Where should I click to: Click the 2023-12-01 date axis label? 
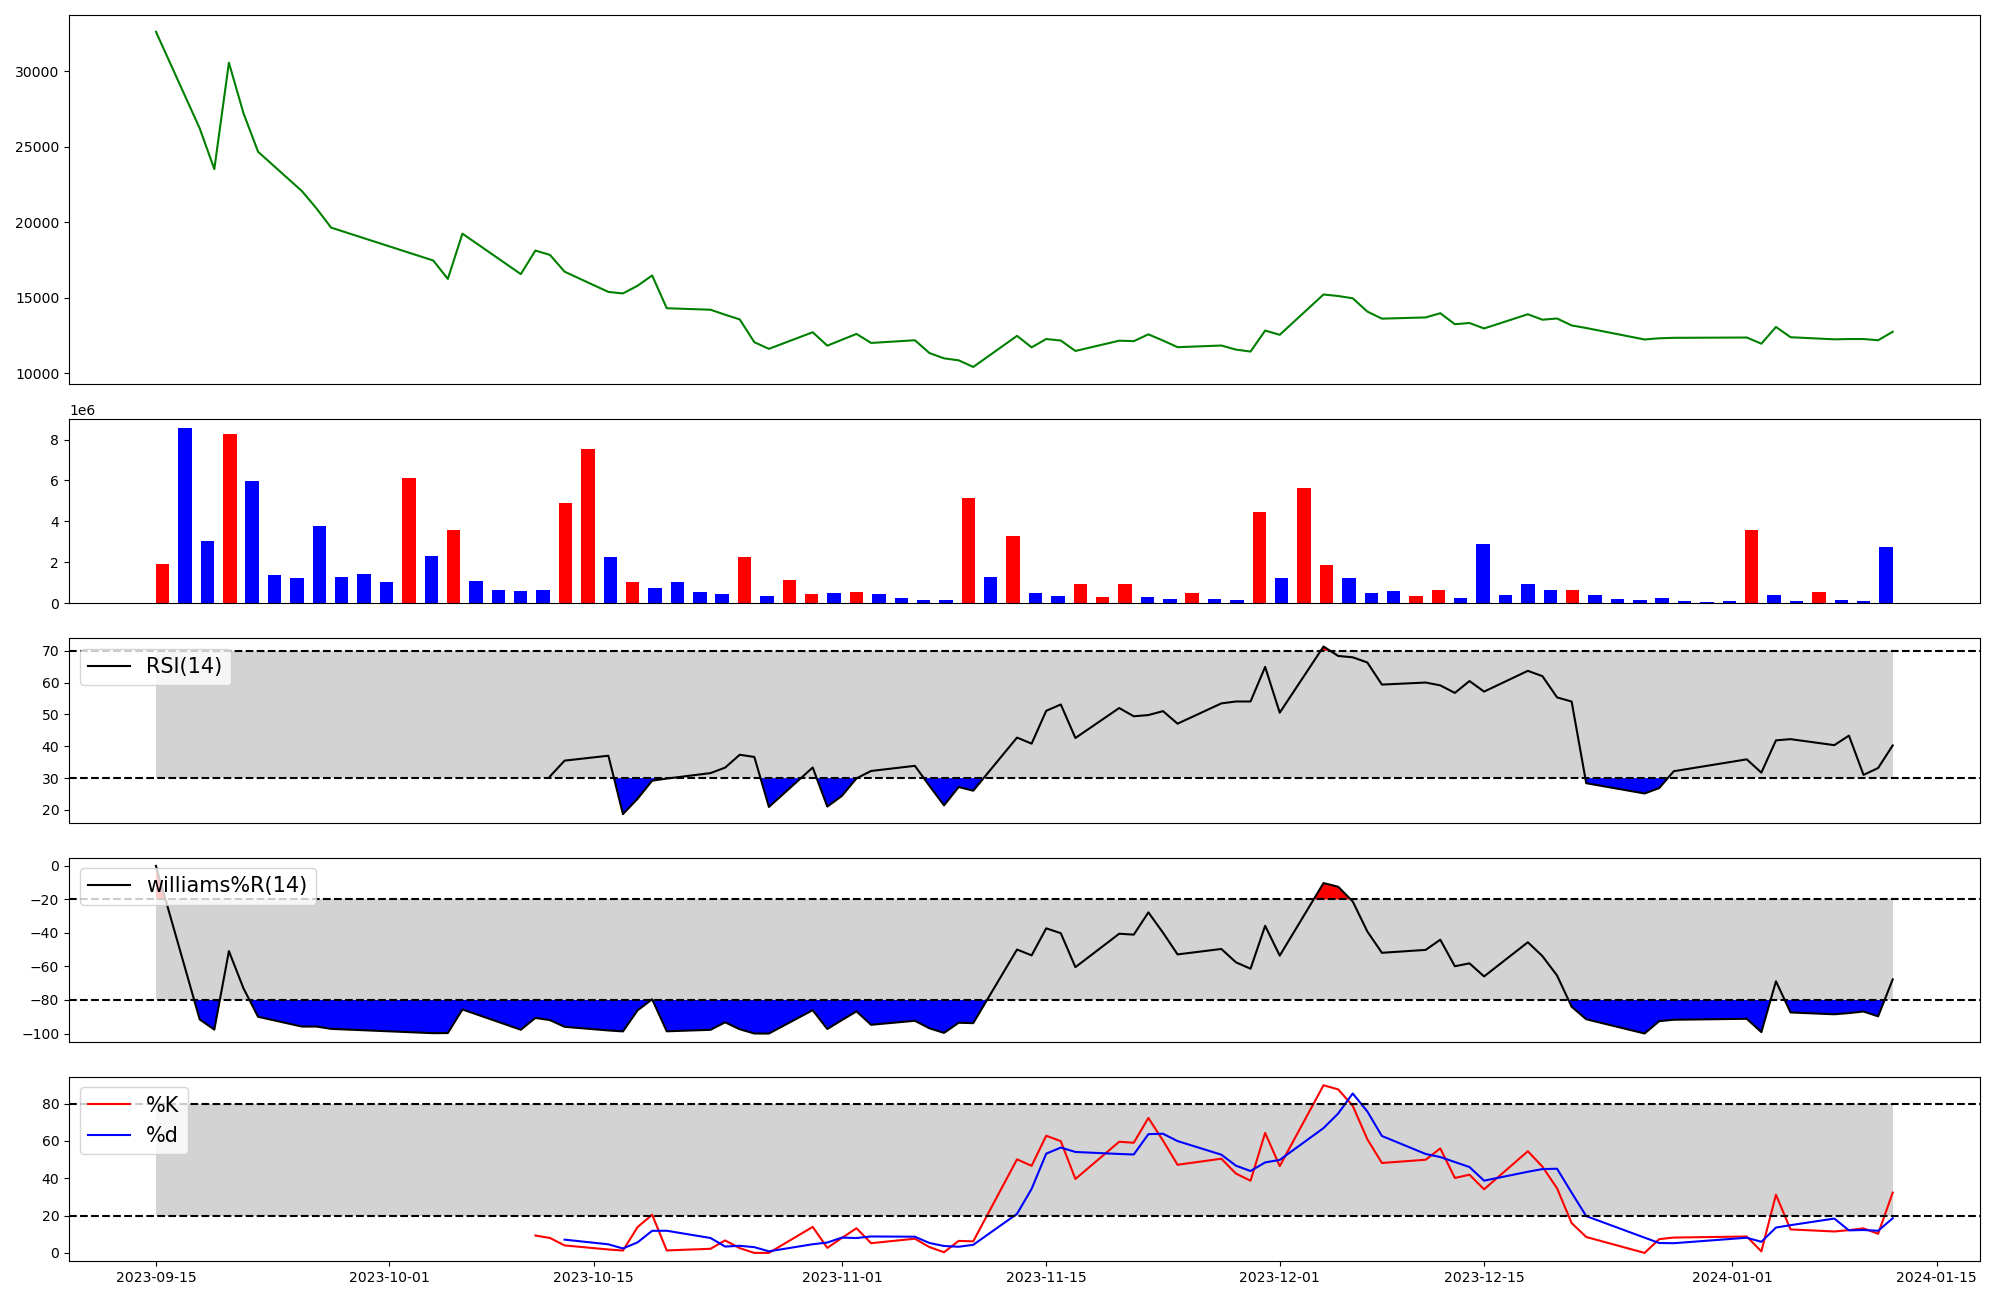coord(1280,1277)
